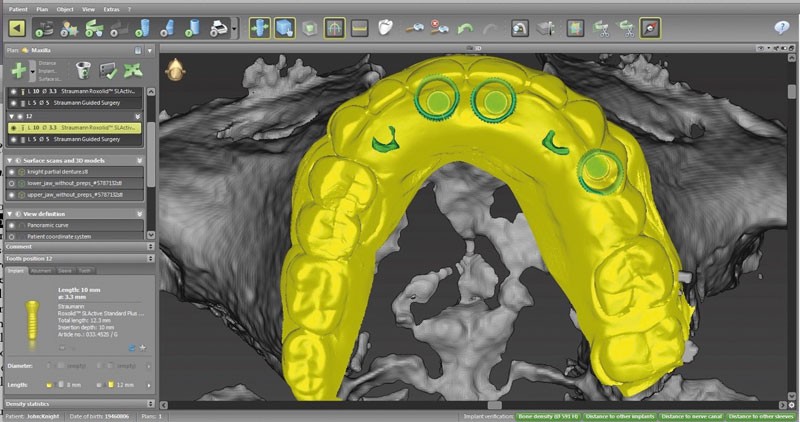Click the yellow back arrow button
This screenshot has width=800, height=422.
[18, 28]
